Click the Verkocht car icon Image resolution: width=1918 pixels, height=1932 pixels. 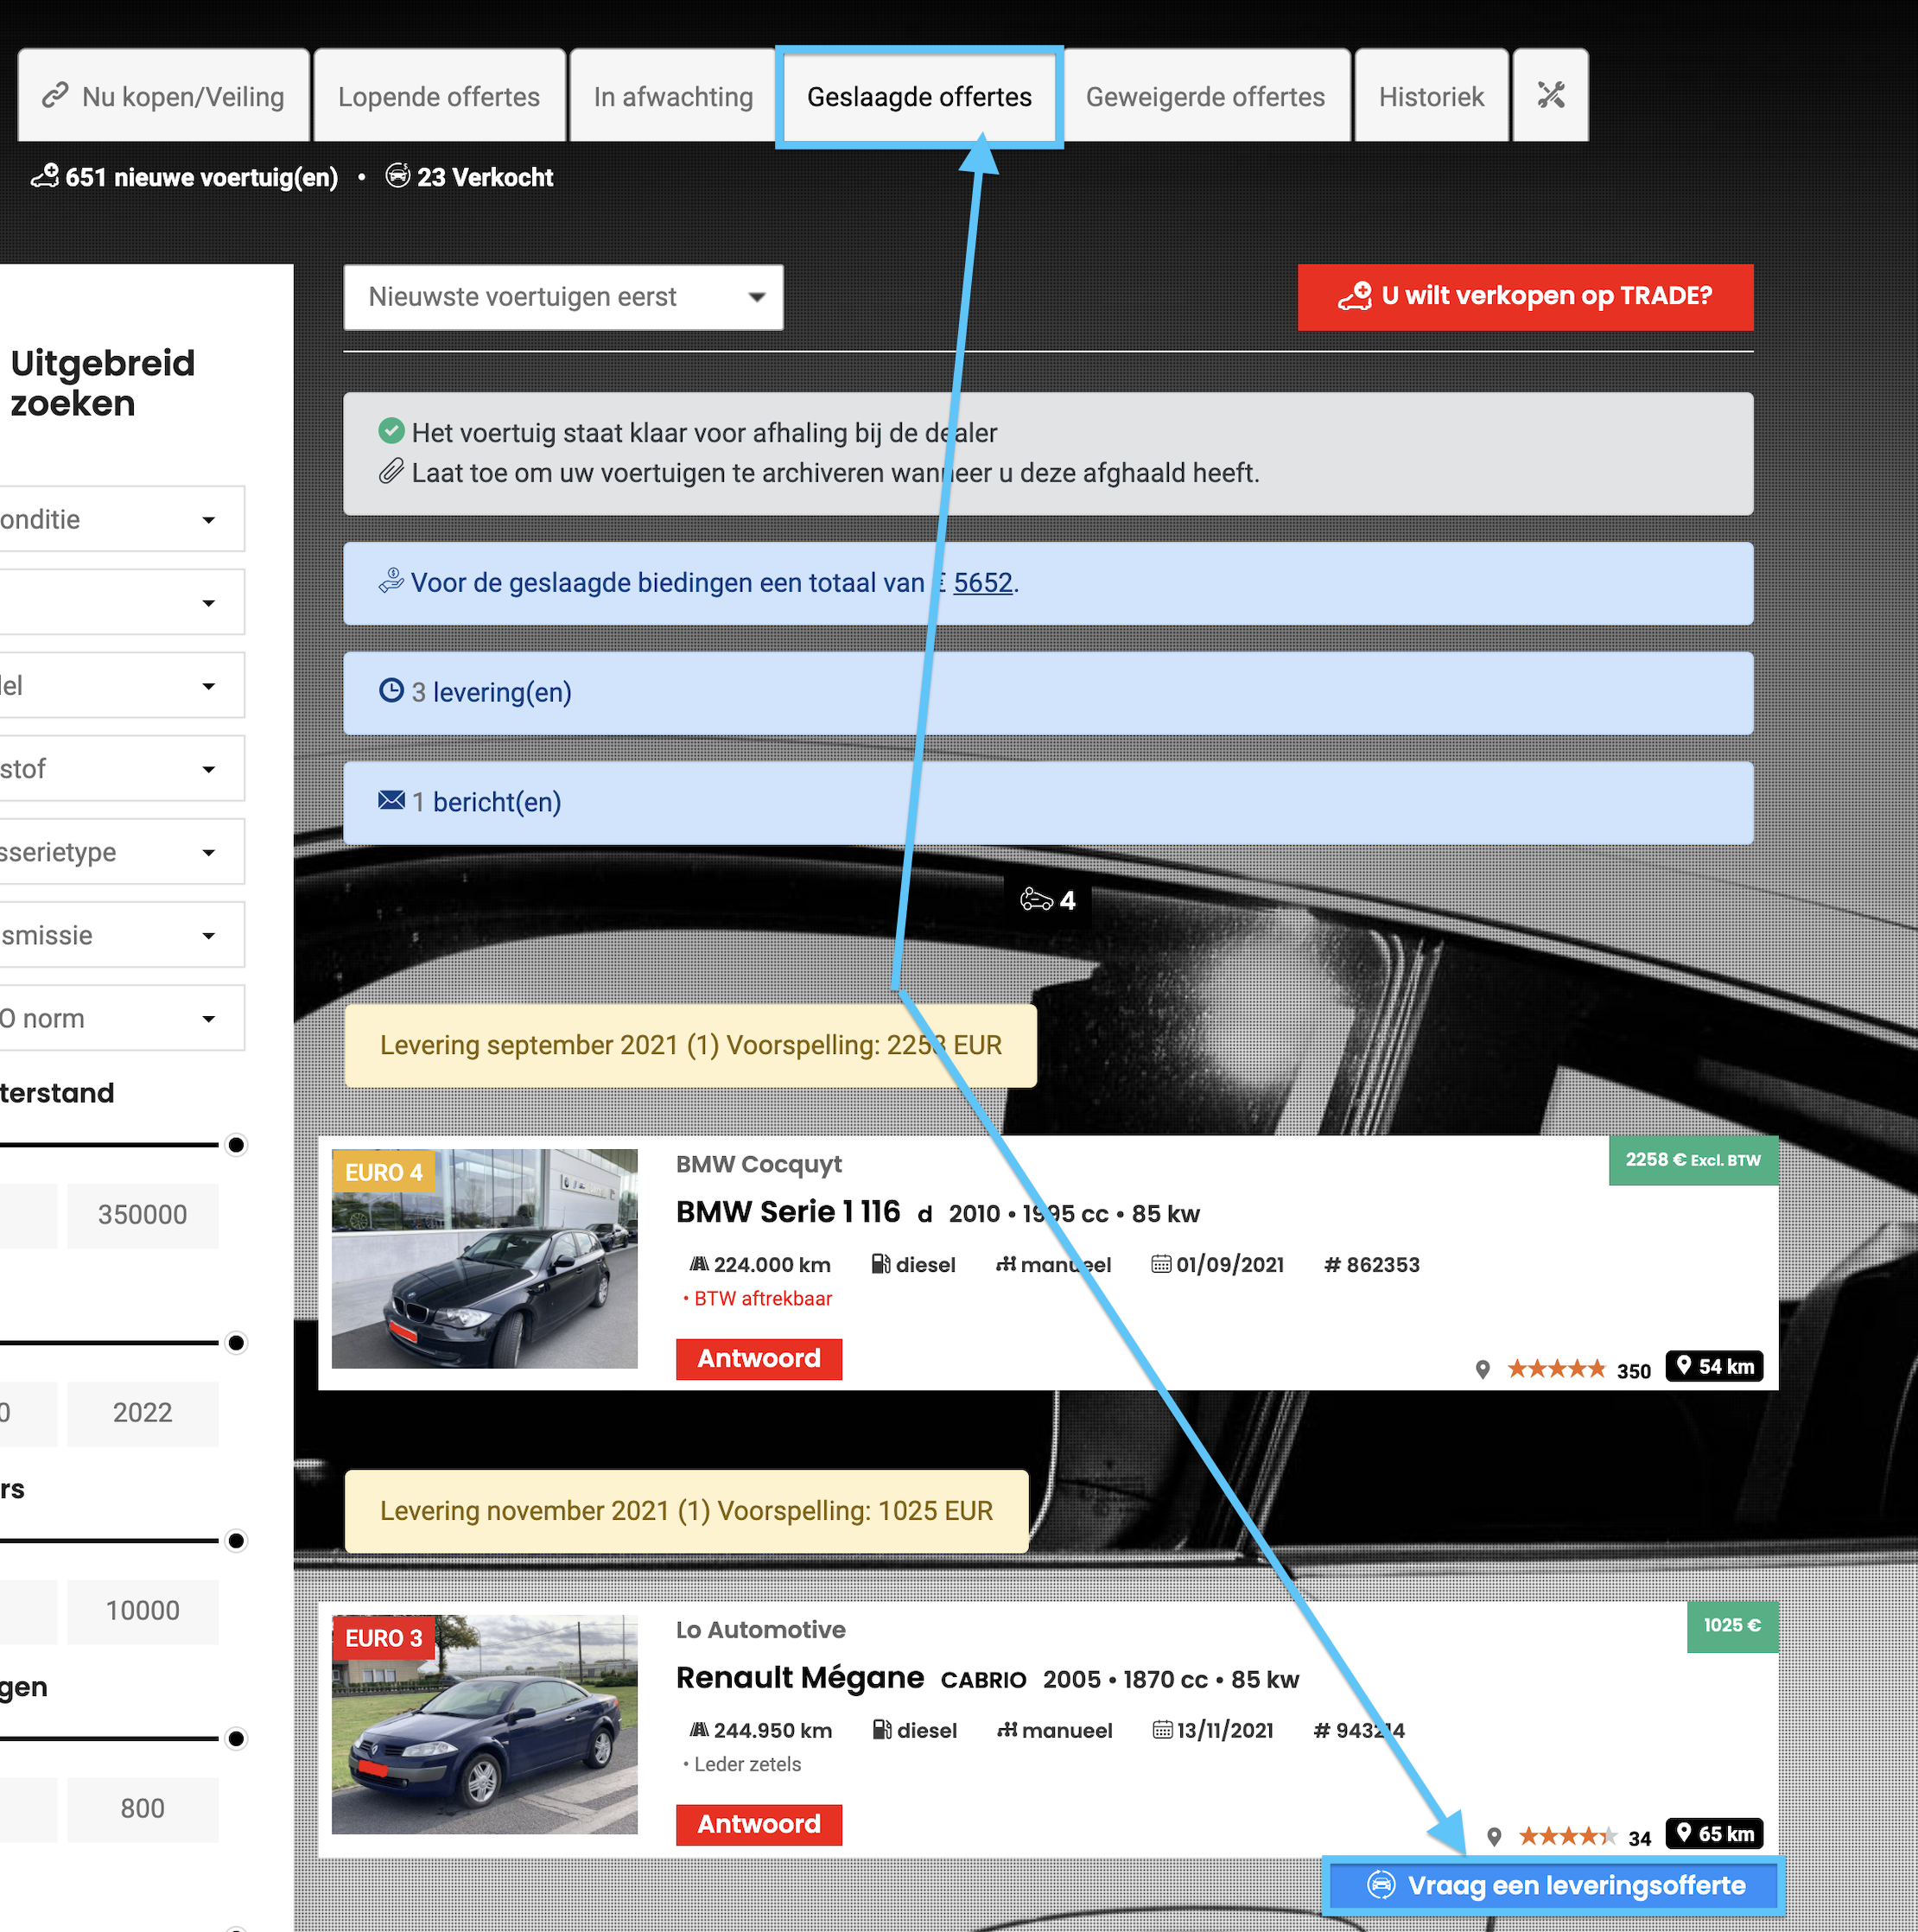(x=397, y=176)
